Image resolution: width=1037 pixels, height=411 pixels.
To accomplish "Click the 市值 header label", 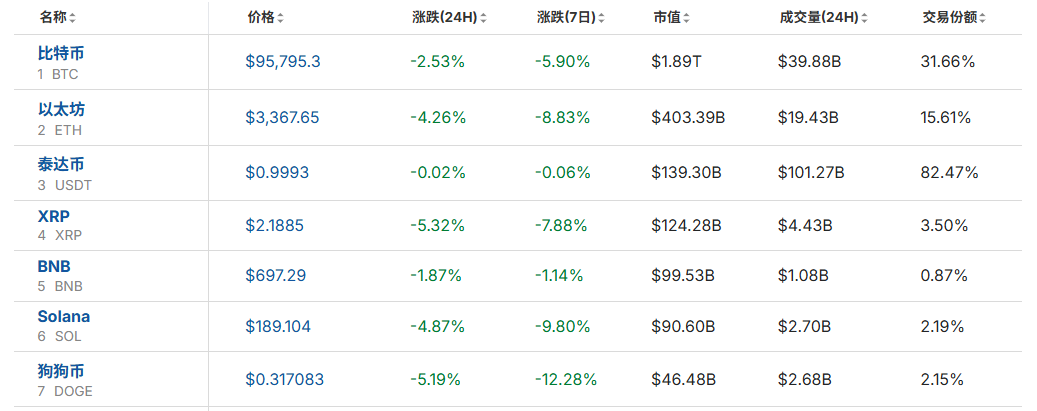I will 666,18.
